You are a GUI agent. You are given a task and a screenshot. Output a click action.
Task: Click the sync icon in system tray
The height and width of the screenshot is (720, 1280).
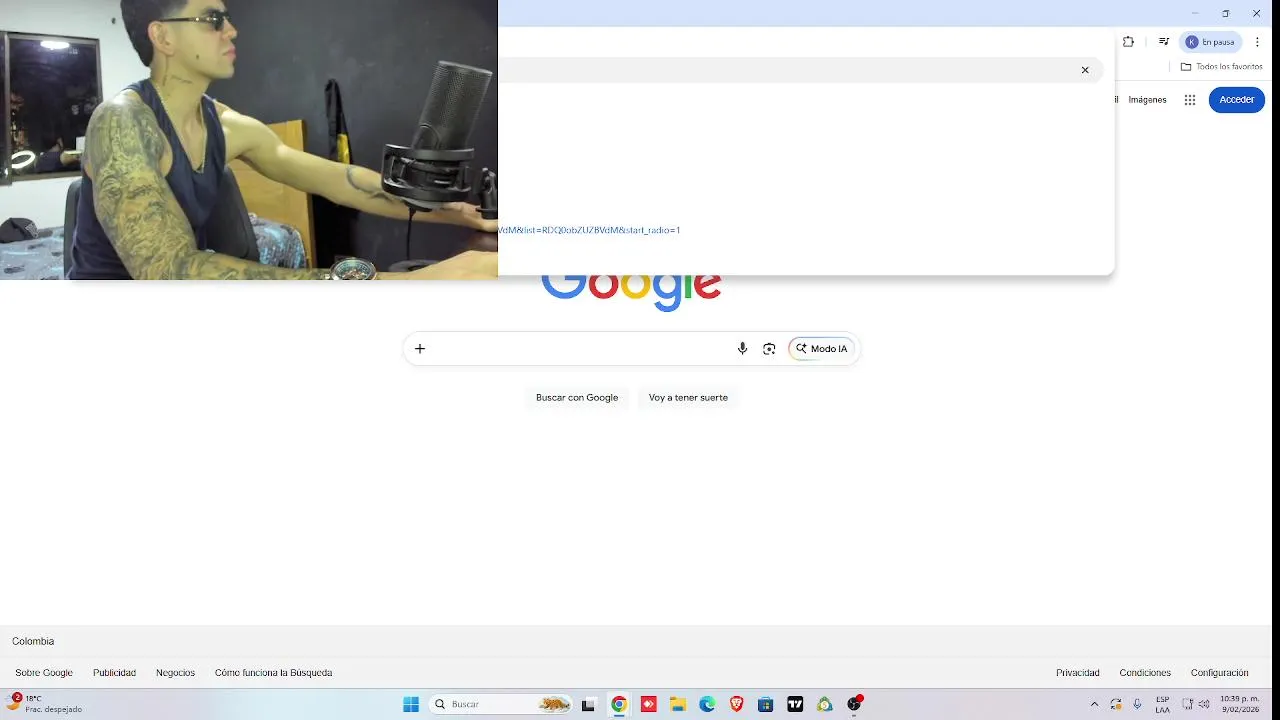pyautogui.click(x=1116, y=704)
